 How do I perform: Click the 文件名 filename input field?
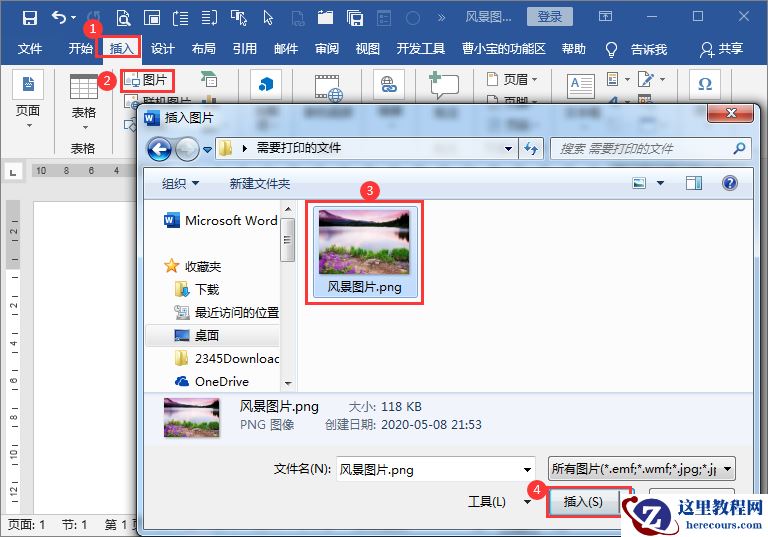coord(436,469)
